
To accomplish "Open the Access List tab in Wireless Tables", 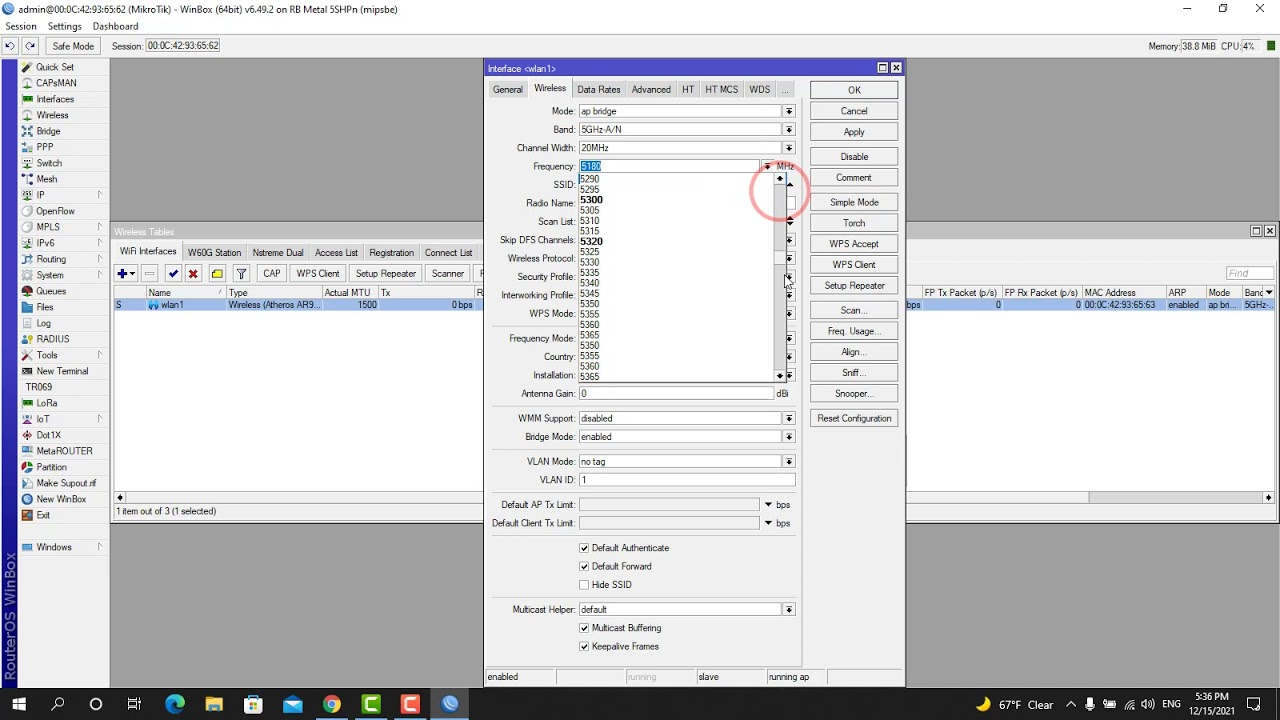I will 336,253.
